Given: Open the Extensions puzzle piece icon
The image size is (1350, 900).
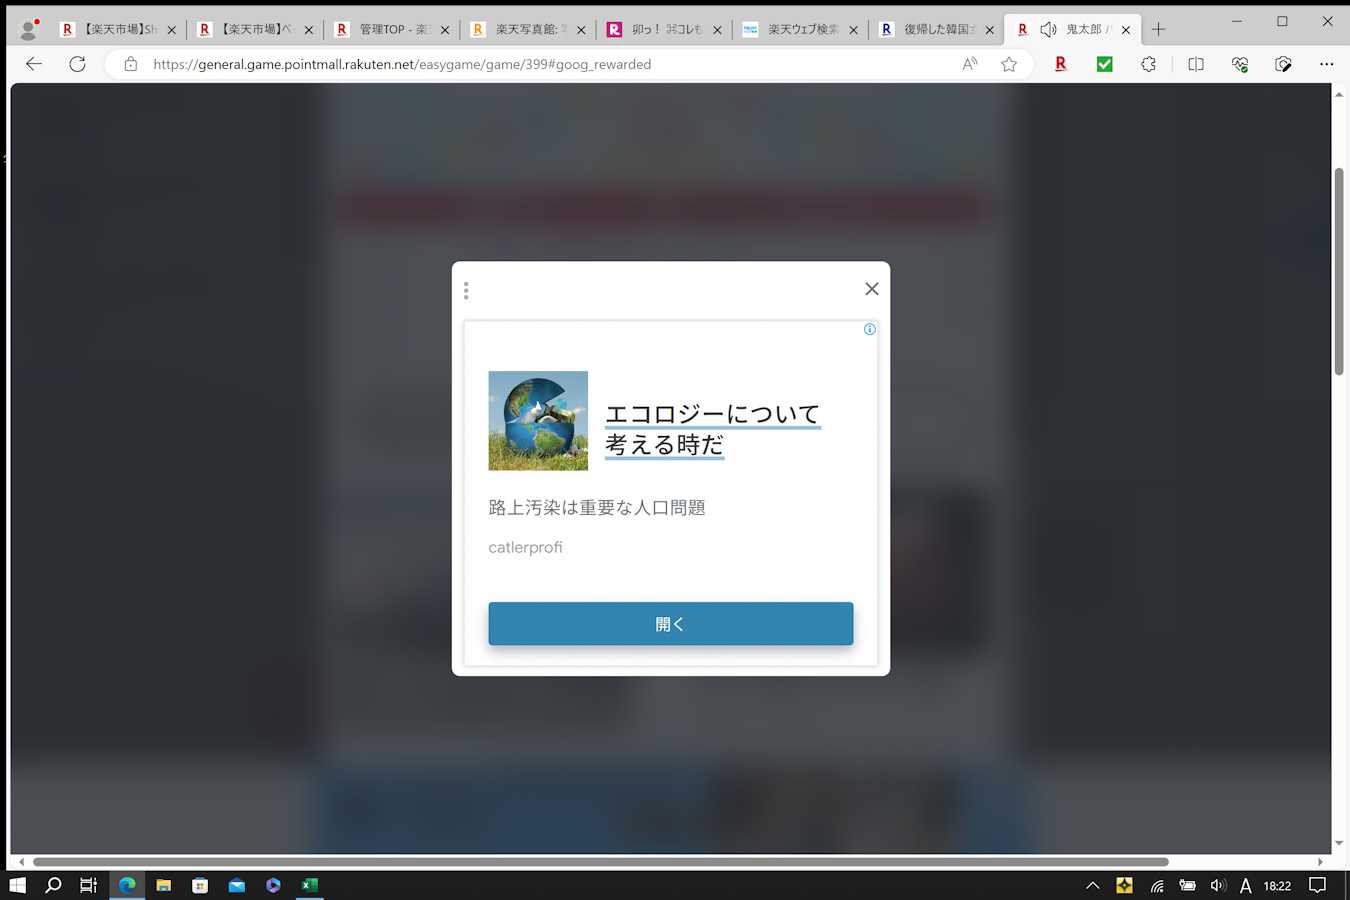Looking at the screenshot, I should pos(1149,64).
